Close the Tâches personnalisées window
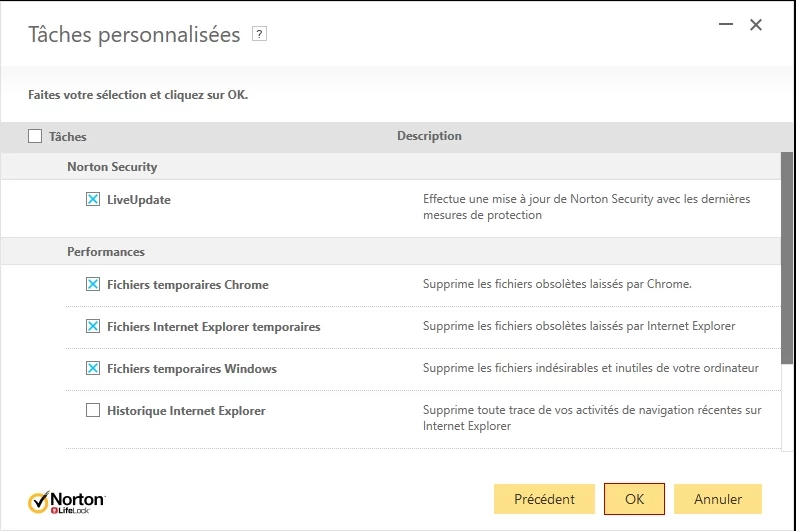796x531 pixels. (x=756, y=24)
